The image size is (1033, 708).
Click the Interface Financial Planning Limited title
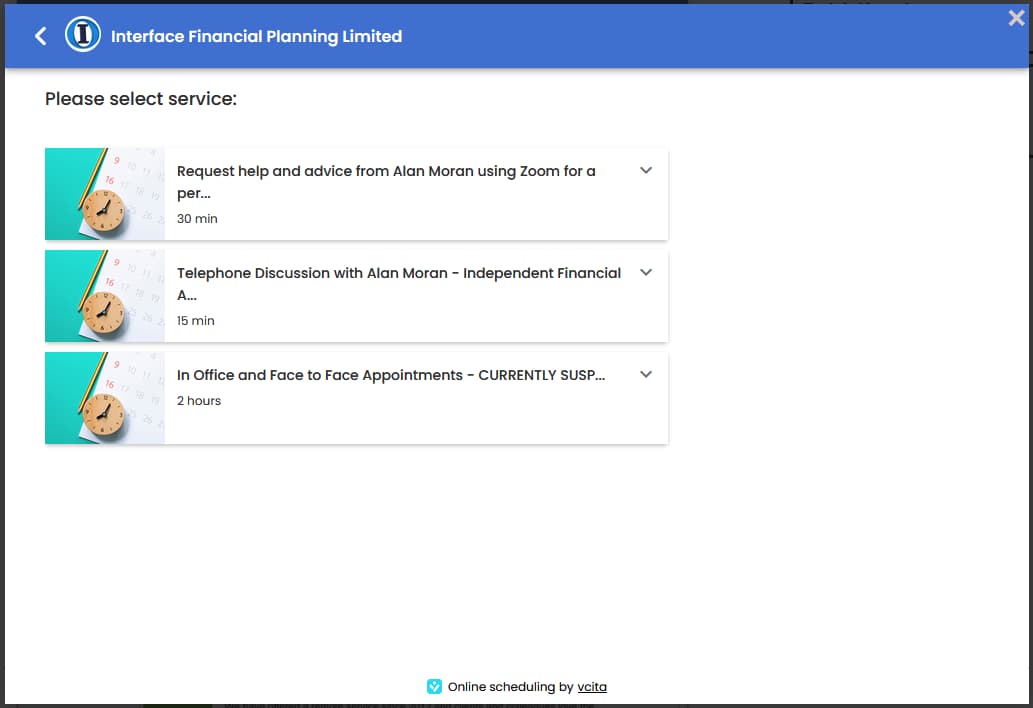point(256,36)
